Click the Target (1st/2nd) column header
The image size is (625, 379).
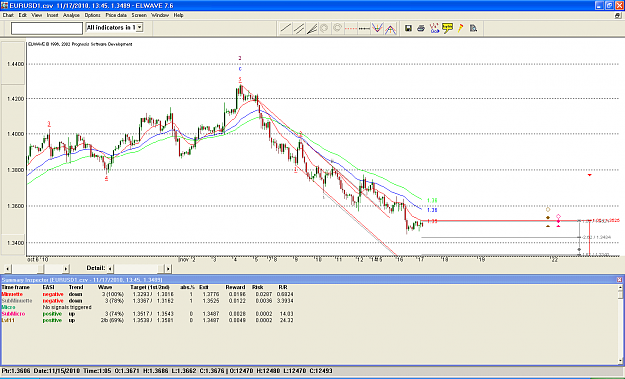(x=150, y=287)
